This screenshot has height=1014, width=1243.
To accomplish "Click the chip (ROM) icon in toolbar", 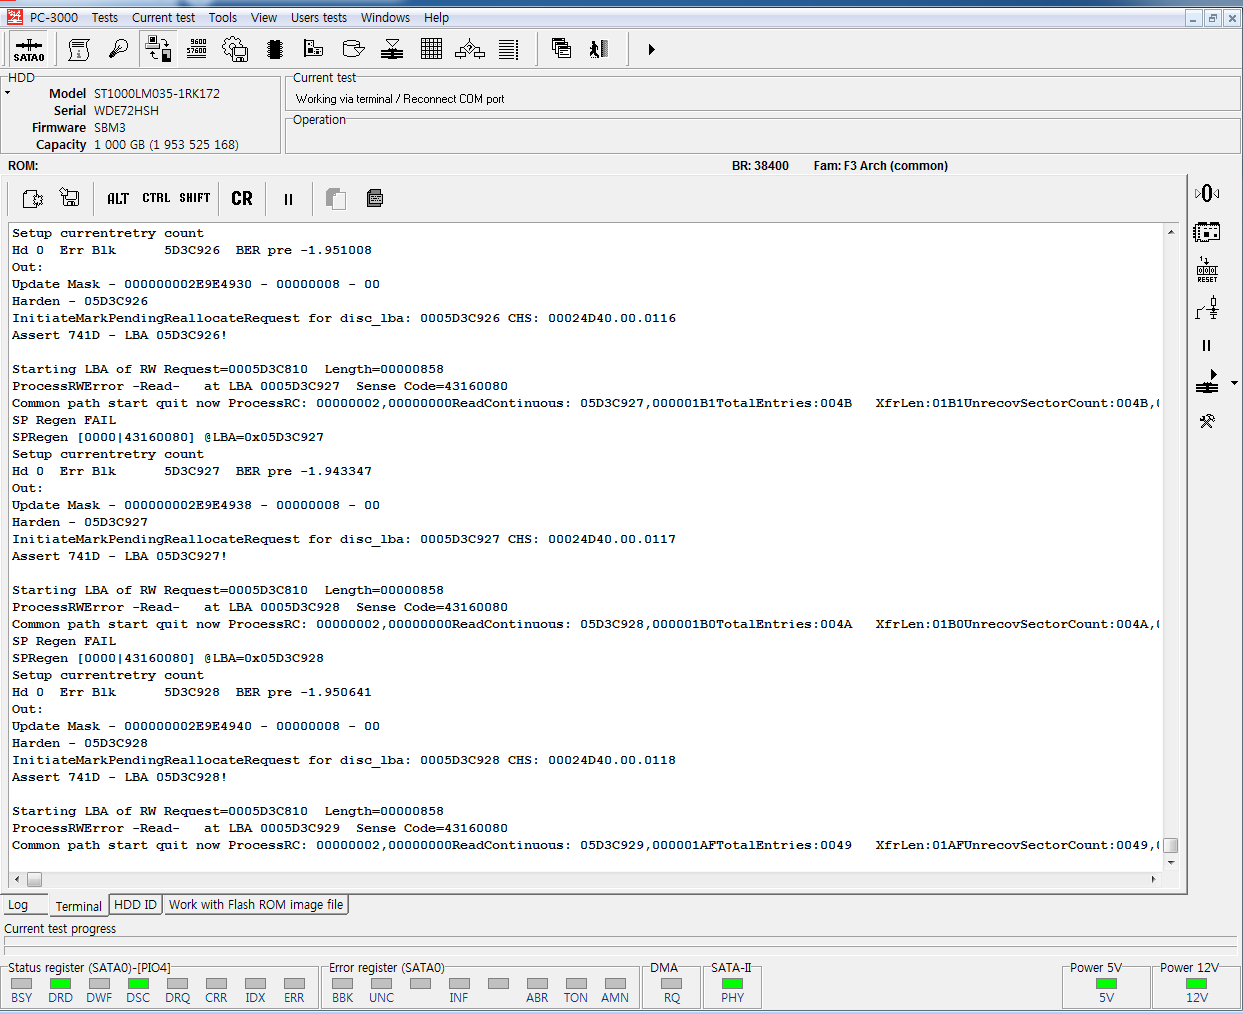I will click(x=275, y=49).
